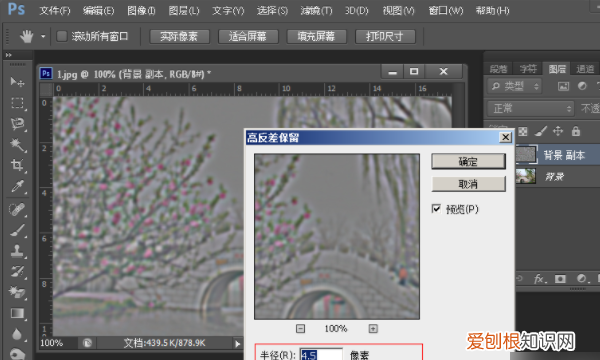Screen dimensions: 600x360
Task: Select the Polygonal Lasso tool
Action: 17,124
